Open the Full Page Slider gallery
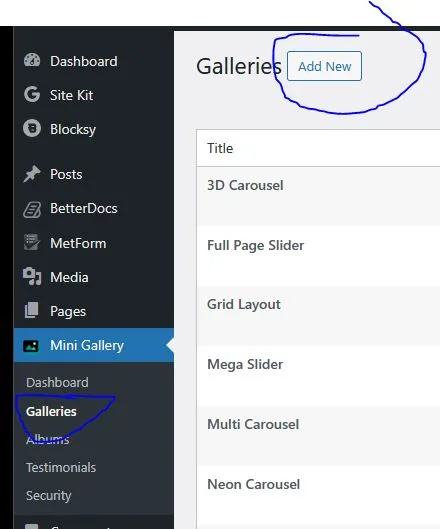 255,245
